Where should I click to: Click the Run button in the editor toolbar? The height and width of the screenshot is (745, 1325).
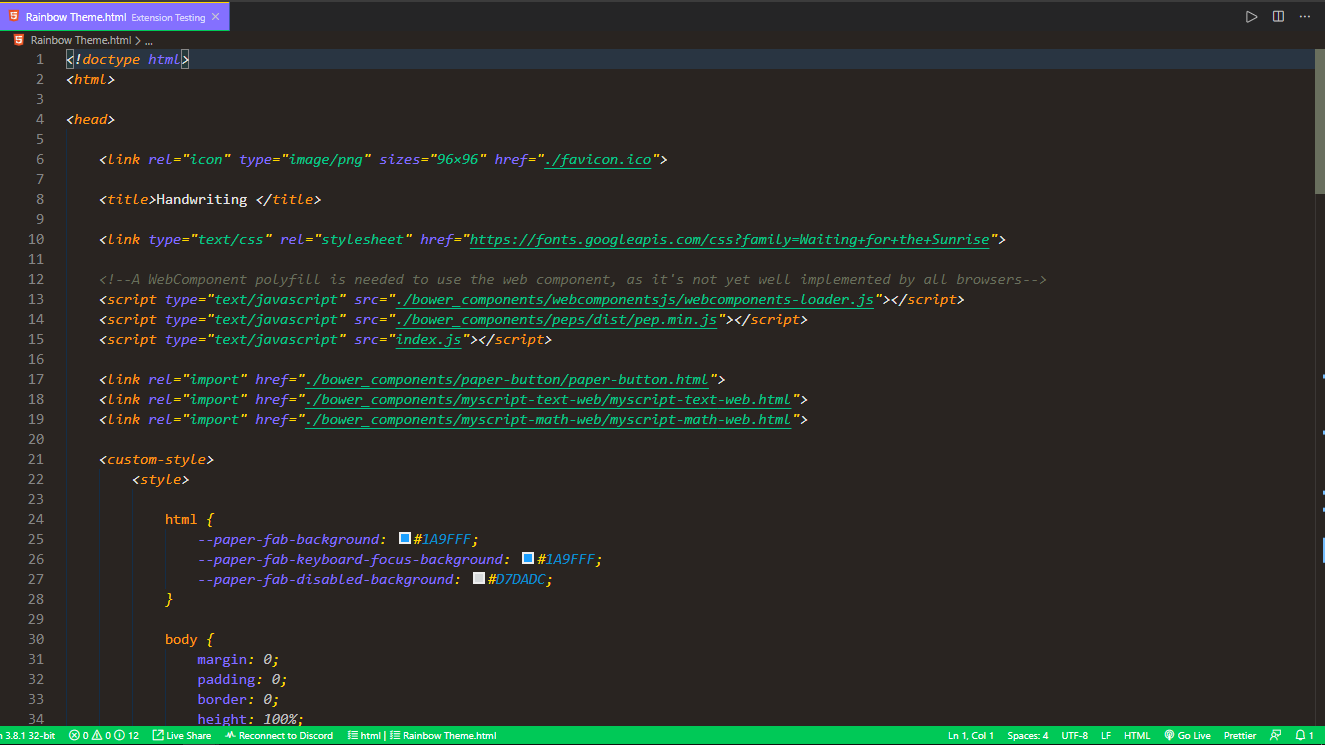(x=1251, y=16)
